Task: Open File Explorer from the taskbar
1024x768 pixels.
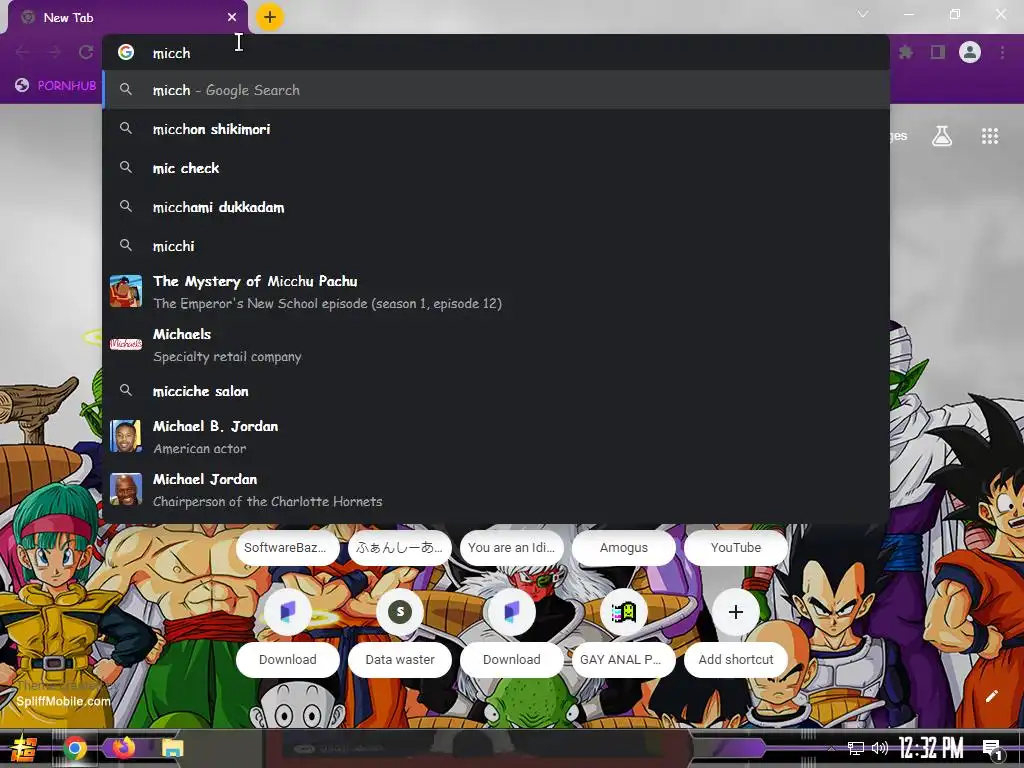Action: 173,748
